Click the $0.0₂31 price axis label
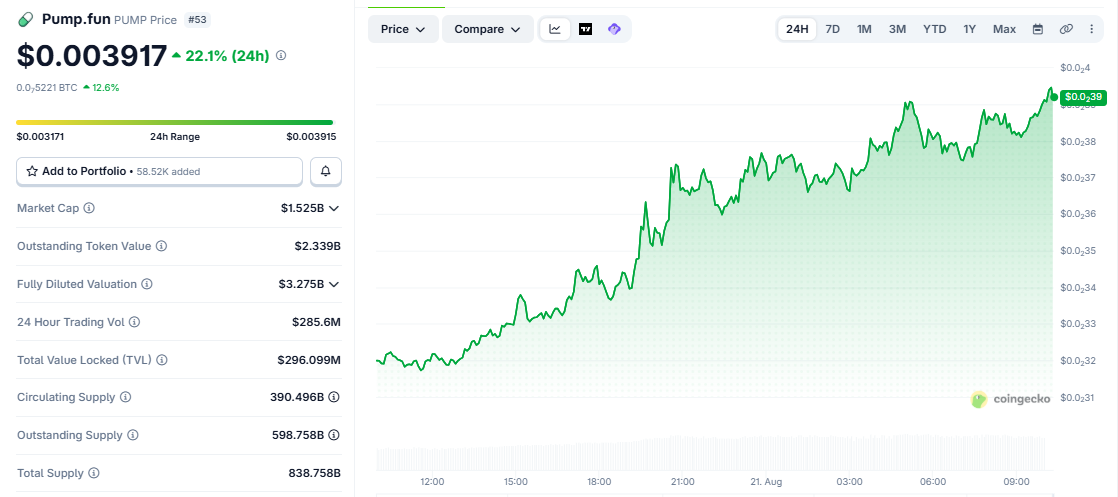The width and height of the screenshot is (1118, 497). [1078, 397]
